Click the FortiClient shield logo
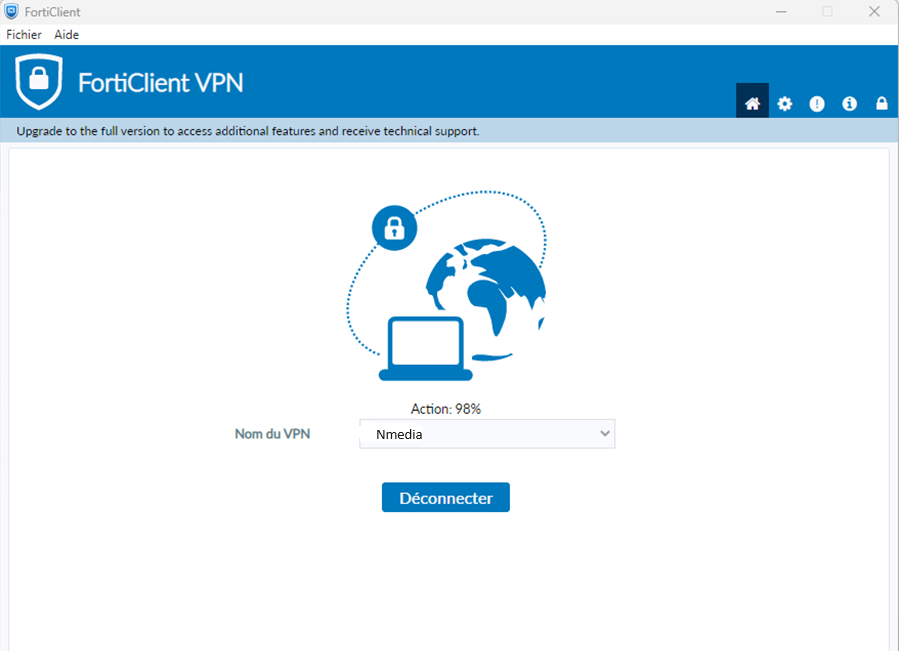Image resolution: width=902 pixels, height=651 pixels. click(39, 82)
